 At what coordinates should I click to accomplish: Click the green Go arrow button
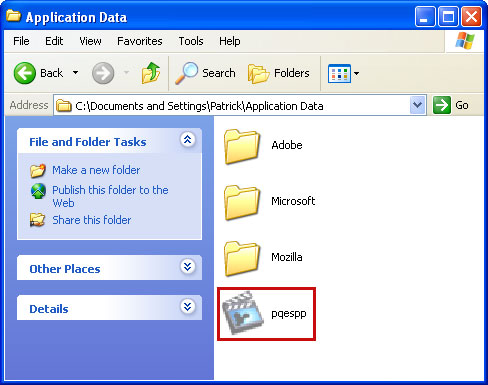point(442,105)
